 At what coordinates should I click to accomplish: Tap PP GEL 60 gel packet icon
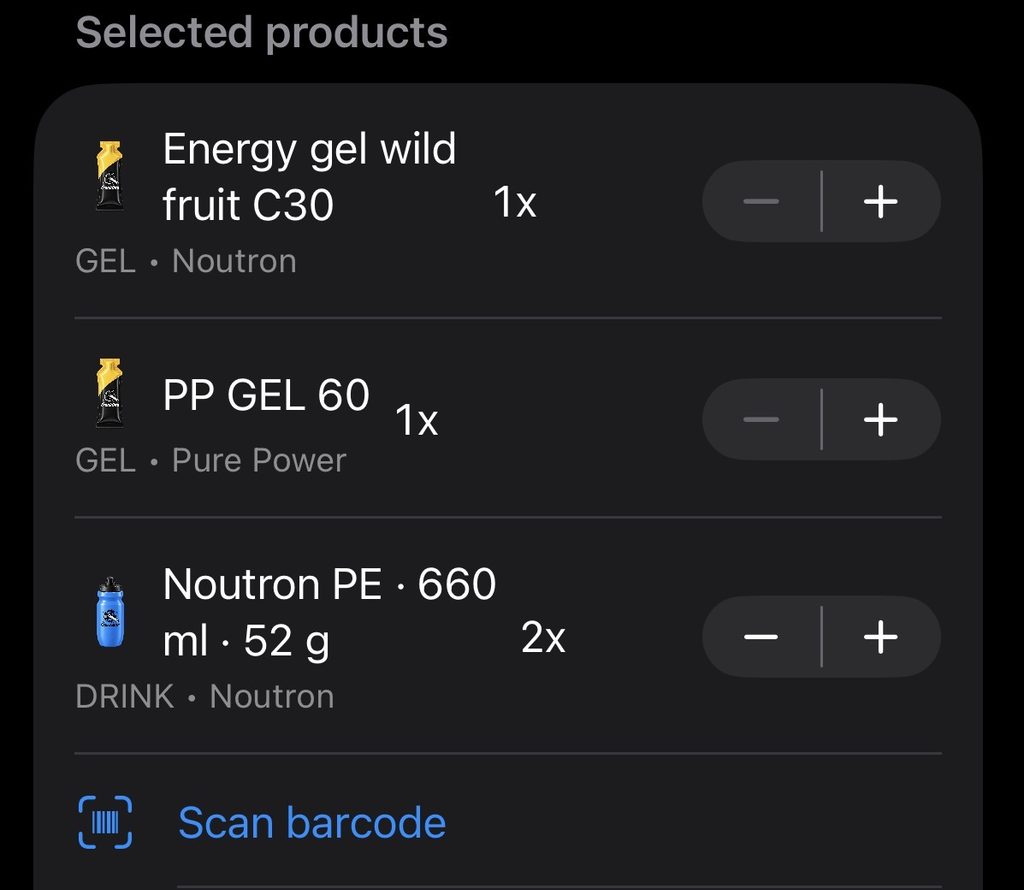point(110,393)
